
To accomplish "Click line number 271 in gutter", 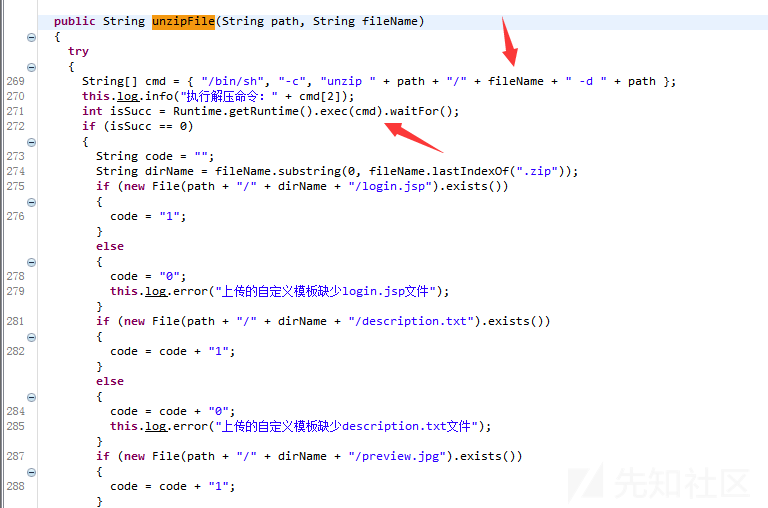I will [x=15, y=111].
